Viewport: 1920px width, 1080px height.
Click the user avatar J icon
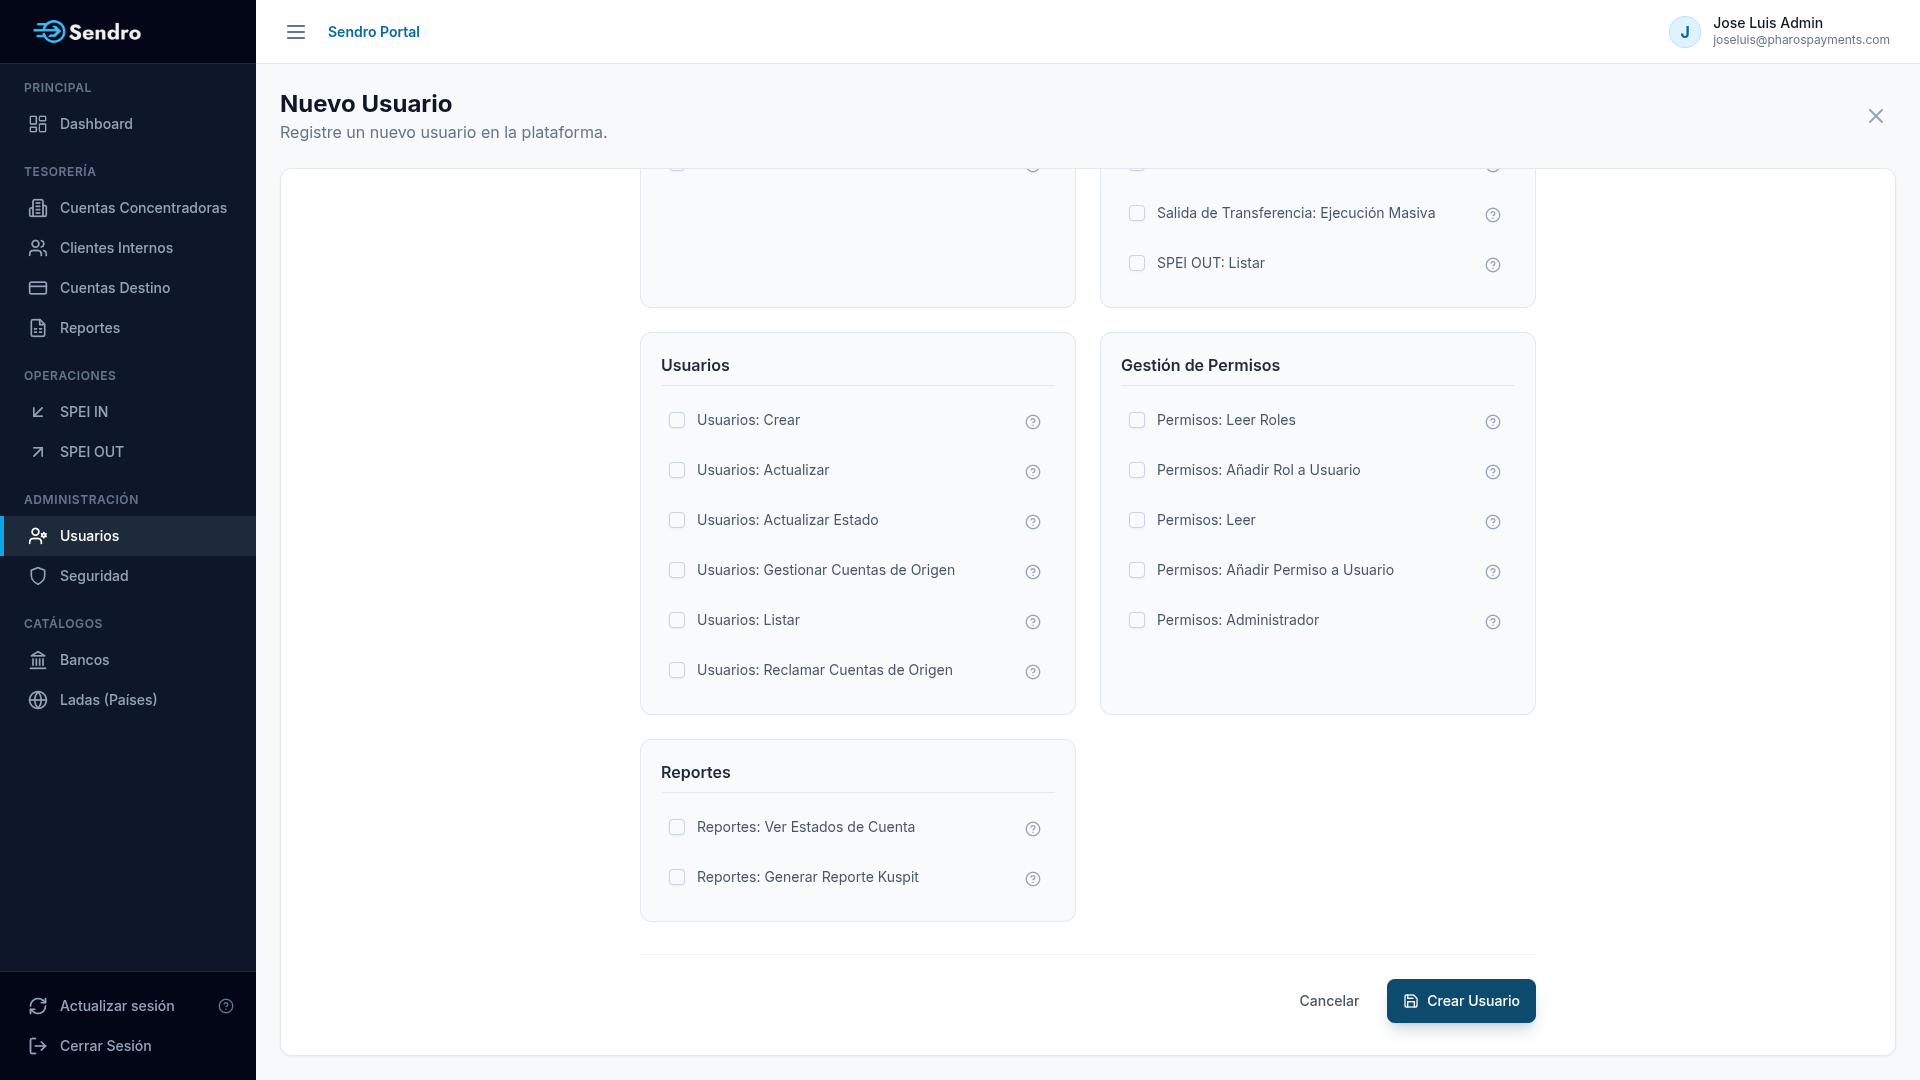1685,32
